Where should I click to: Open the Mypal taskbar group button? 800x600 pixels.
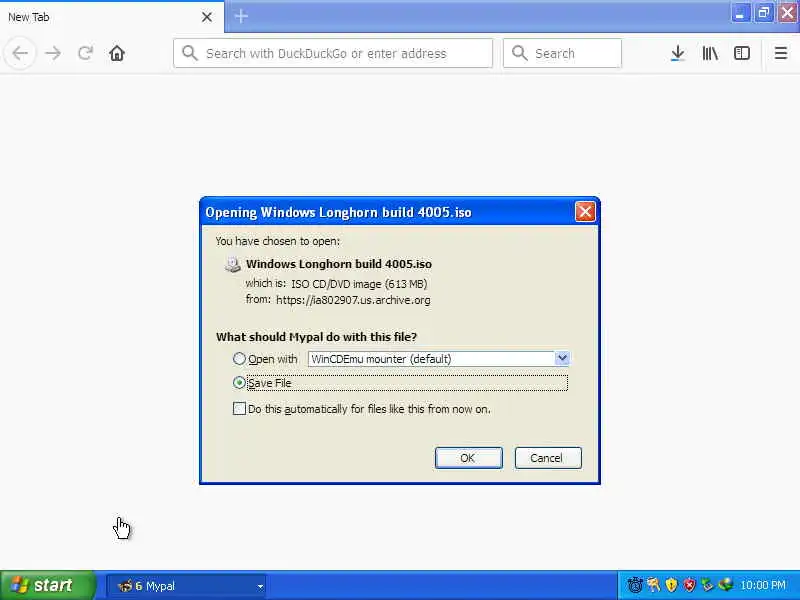click(187, 586)
